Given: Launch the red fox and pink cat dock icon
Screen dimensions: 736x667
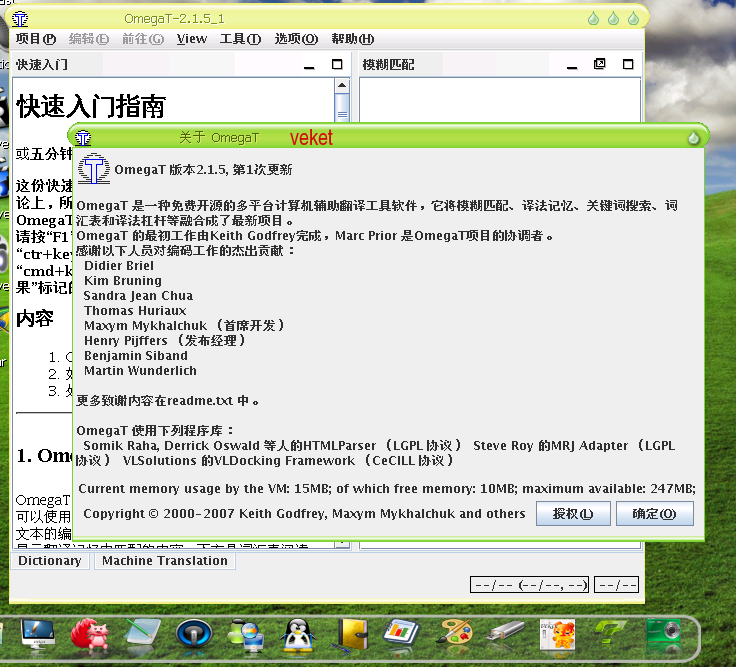Looking at the screenshot, I should tap(90, 634).
